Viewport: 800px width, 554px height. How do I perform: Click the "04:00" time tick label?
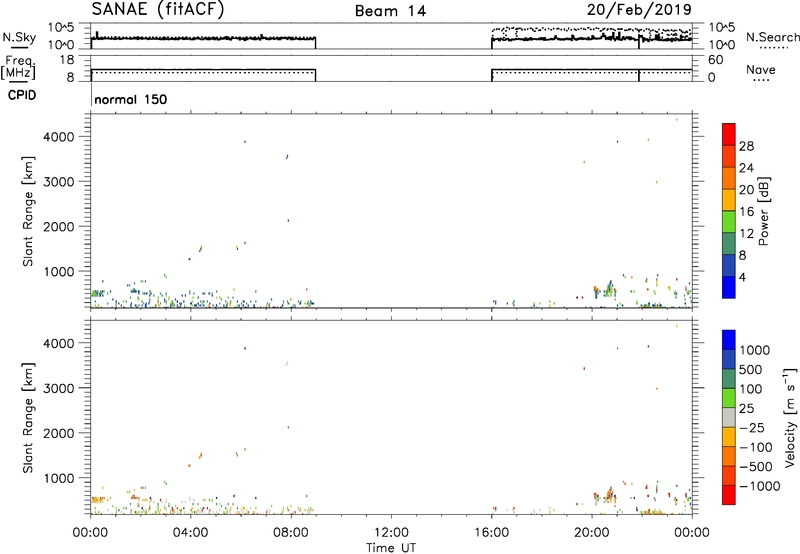coord(190,533)
